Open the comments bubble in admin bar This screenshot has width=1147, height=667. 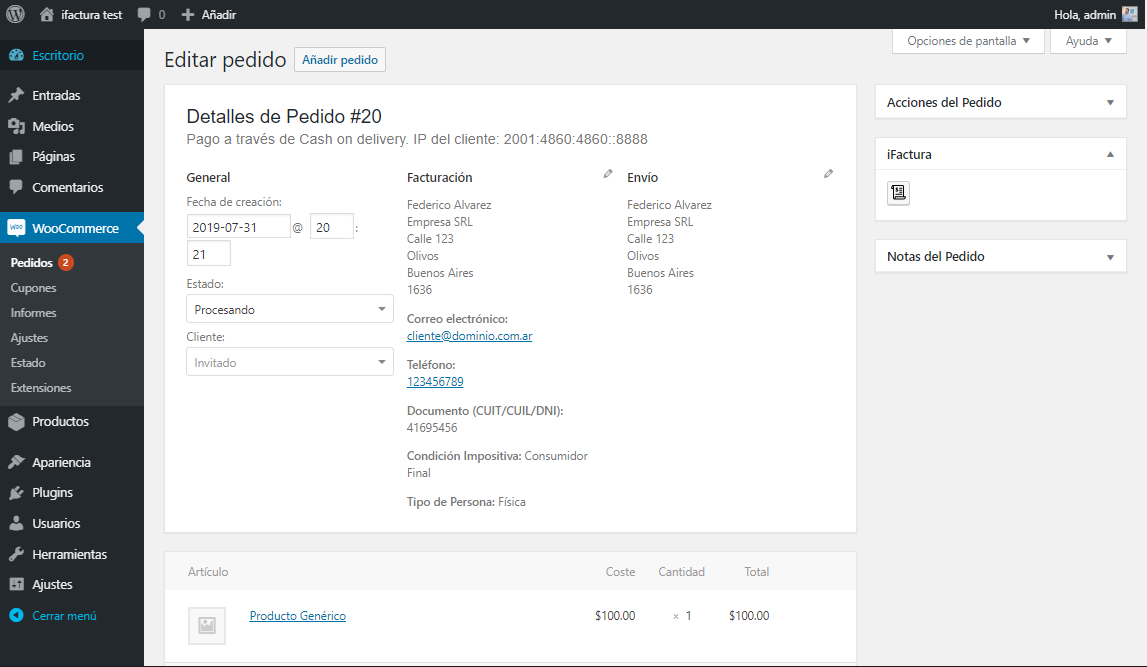click(151, 14)
